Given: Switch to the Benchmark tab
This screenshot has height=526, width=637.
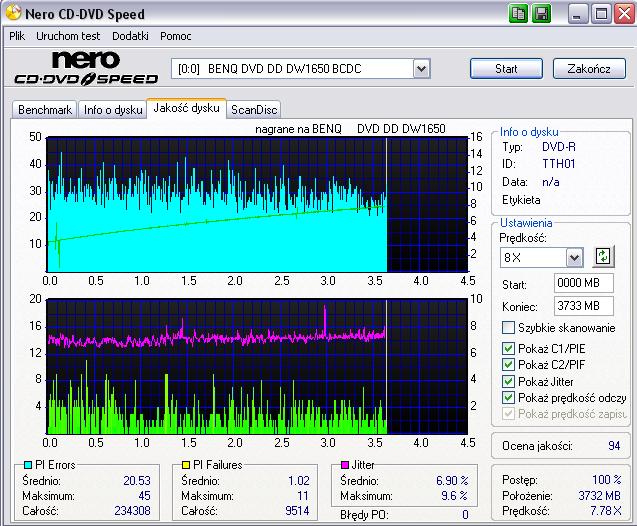Looking at the screenshot, I should pyautogui.click(x=45, y=110).
